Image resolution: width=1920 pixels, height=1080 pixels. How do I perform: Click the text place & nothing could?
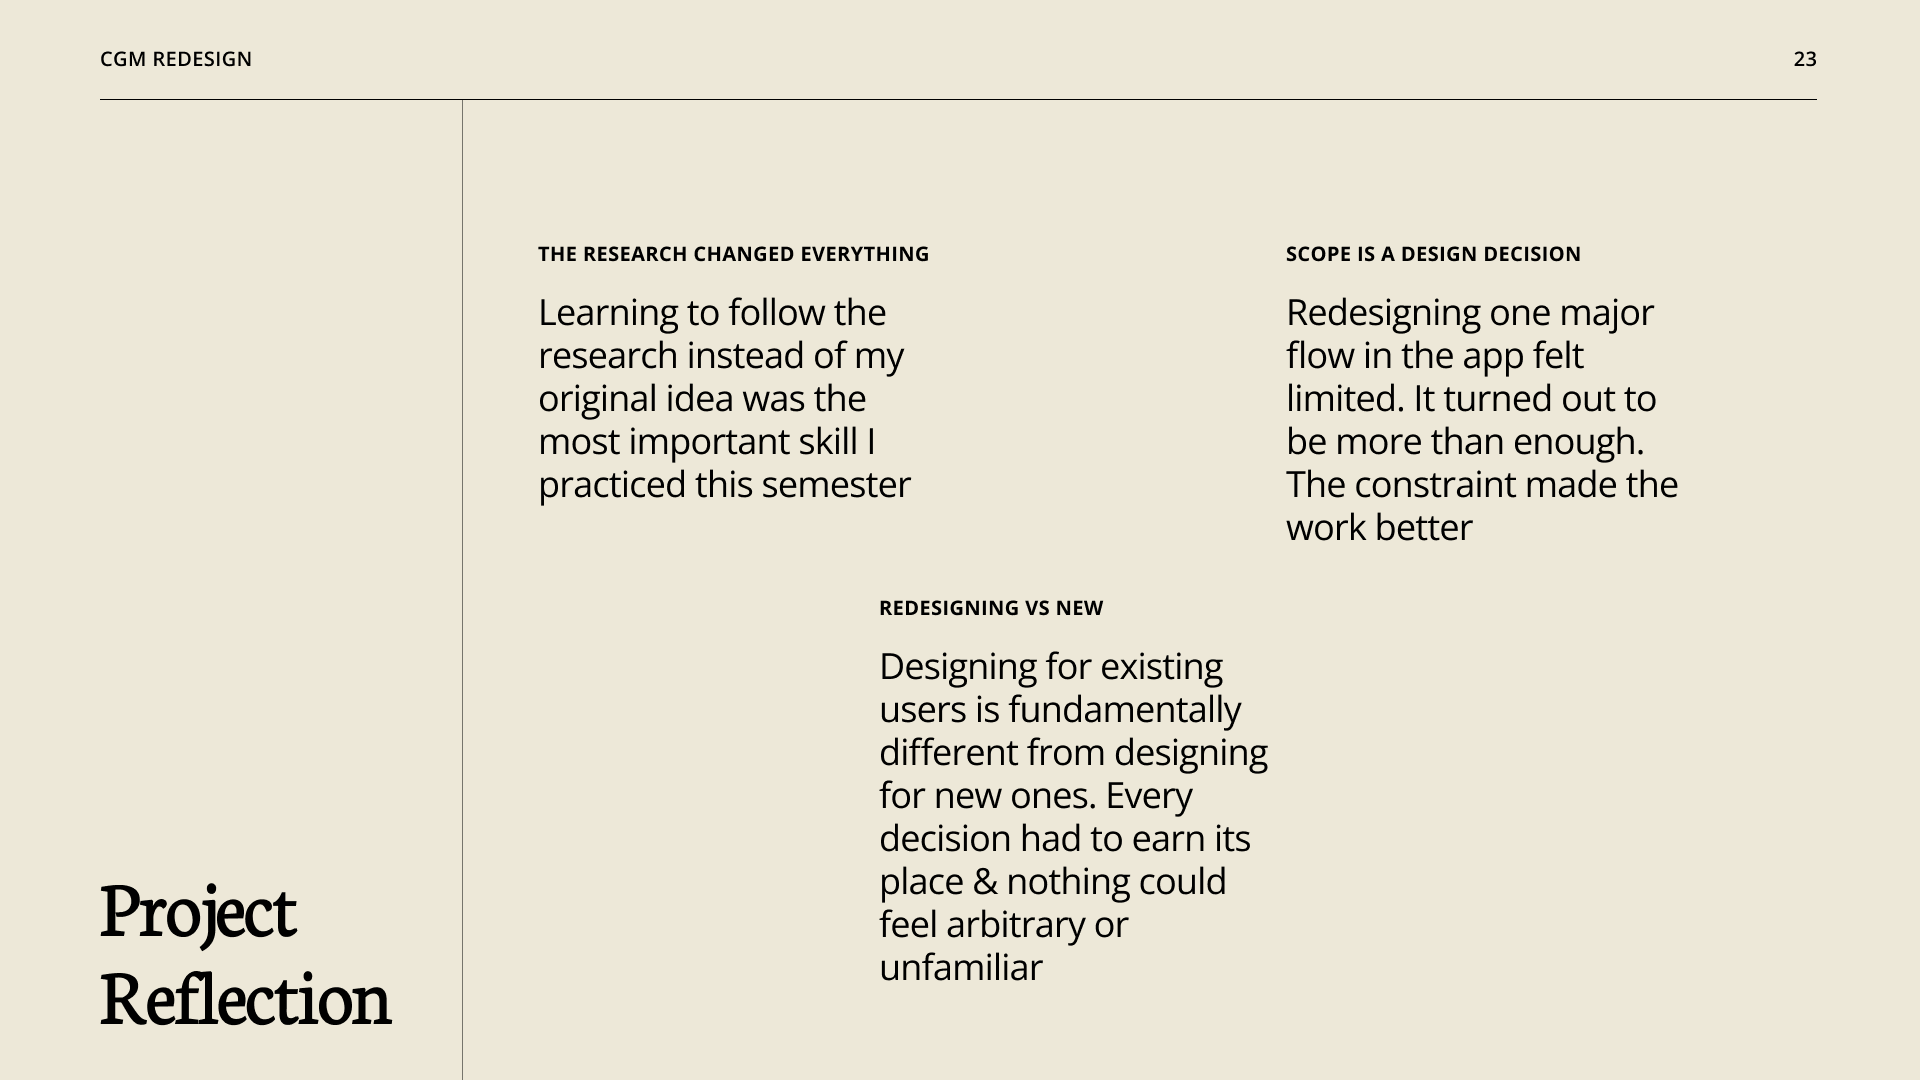tap(1052, 882)
